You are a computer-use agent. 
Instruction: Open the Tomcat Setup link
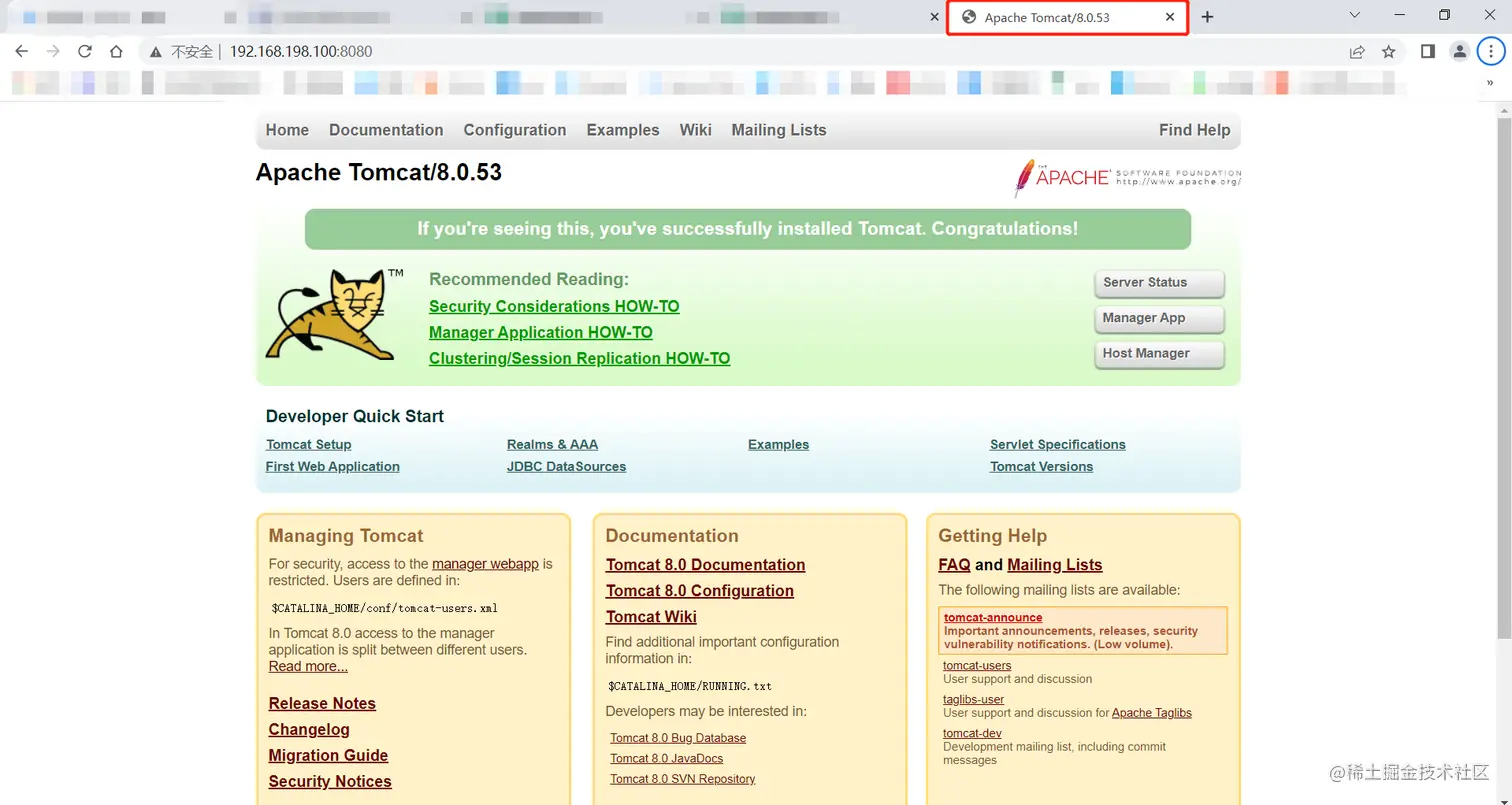(x=308, y=444)
